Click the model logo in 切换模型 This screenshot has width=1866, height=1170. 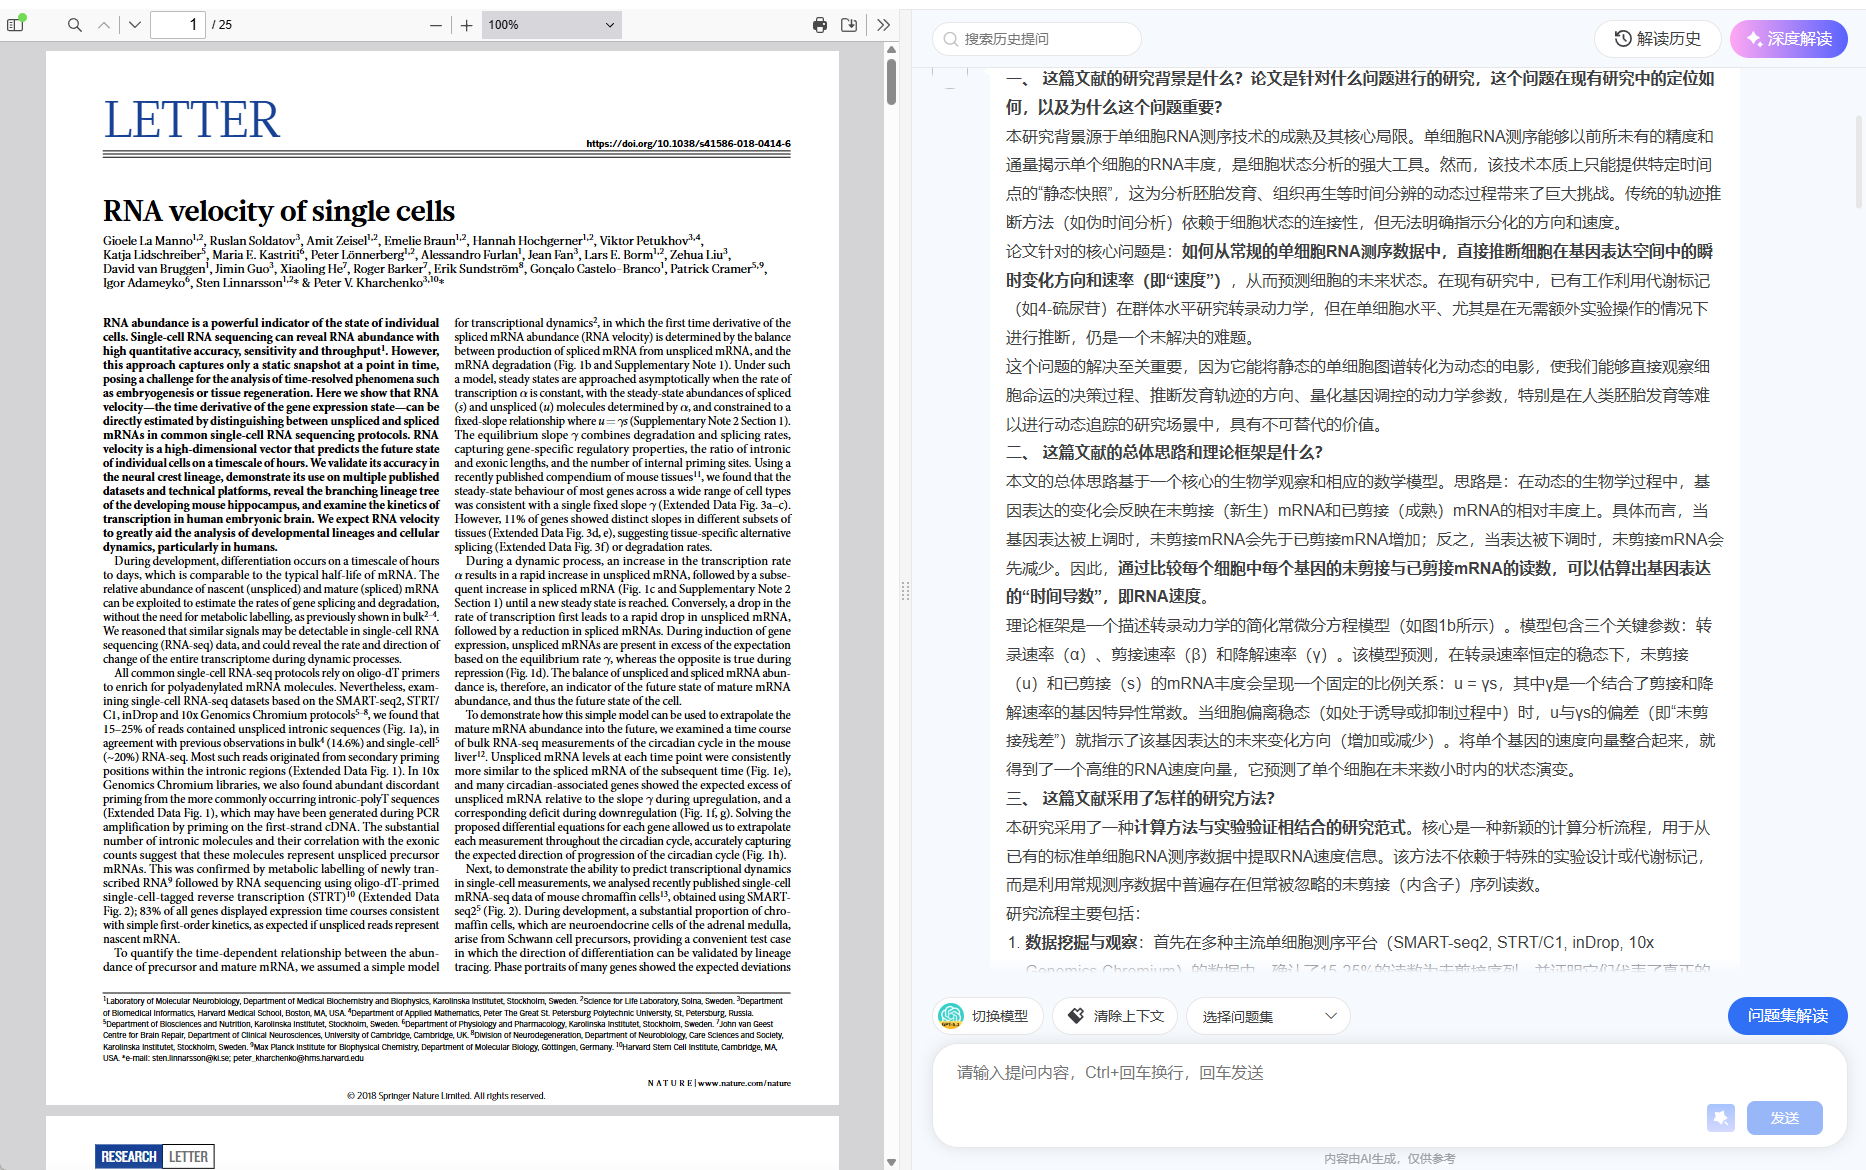(x=951, y=1016)
